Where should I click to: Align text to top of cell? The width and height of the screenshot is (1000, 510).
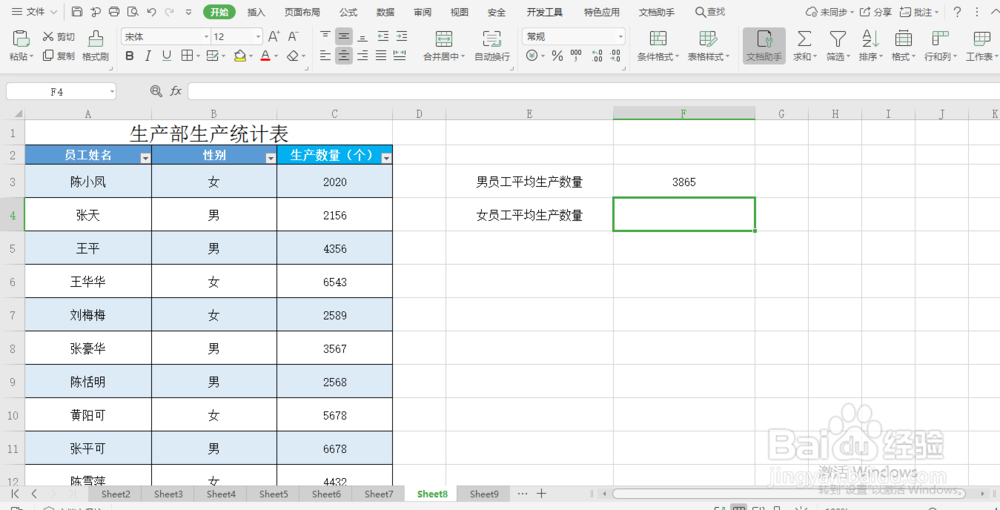point(325,37)
